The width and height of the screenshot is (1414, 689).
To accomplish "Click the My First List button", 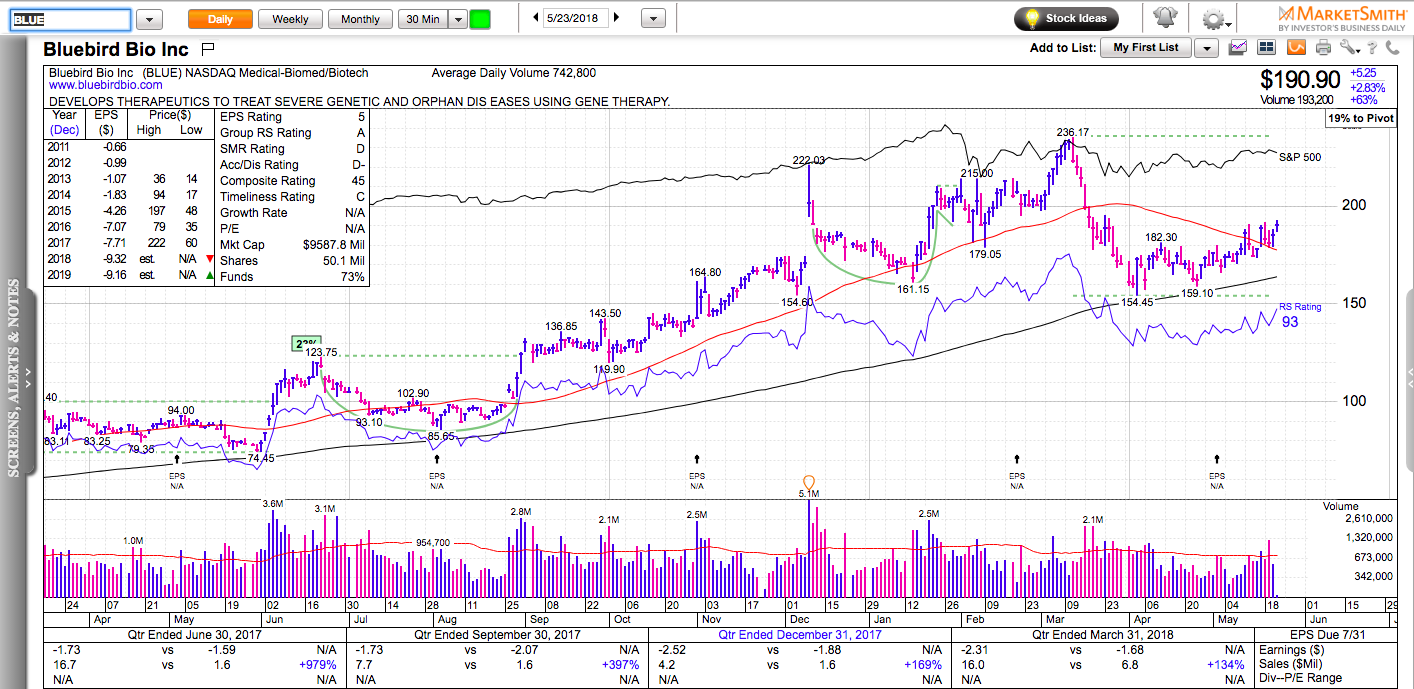I will (1146, 48).
